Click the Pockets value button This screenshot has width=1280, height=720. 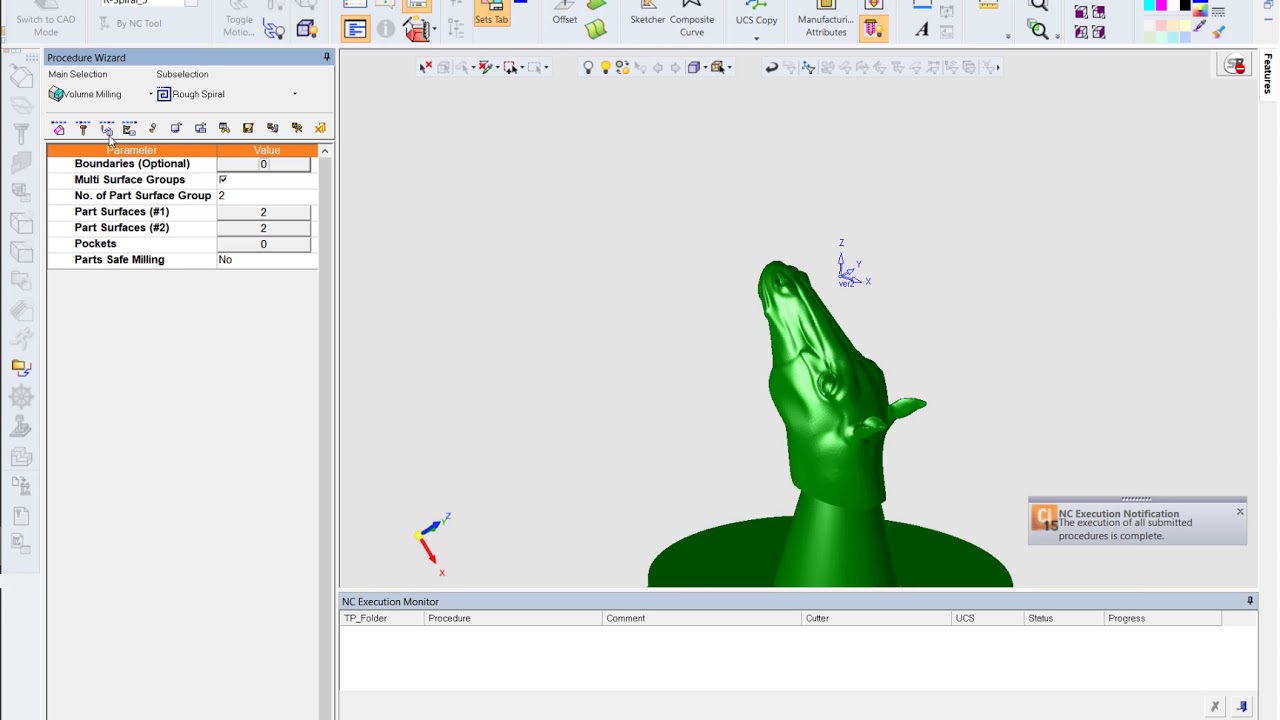(x=264, y=244)
